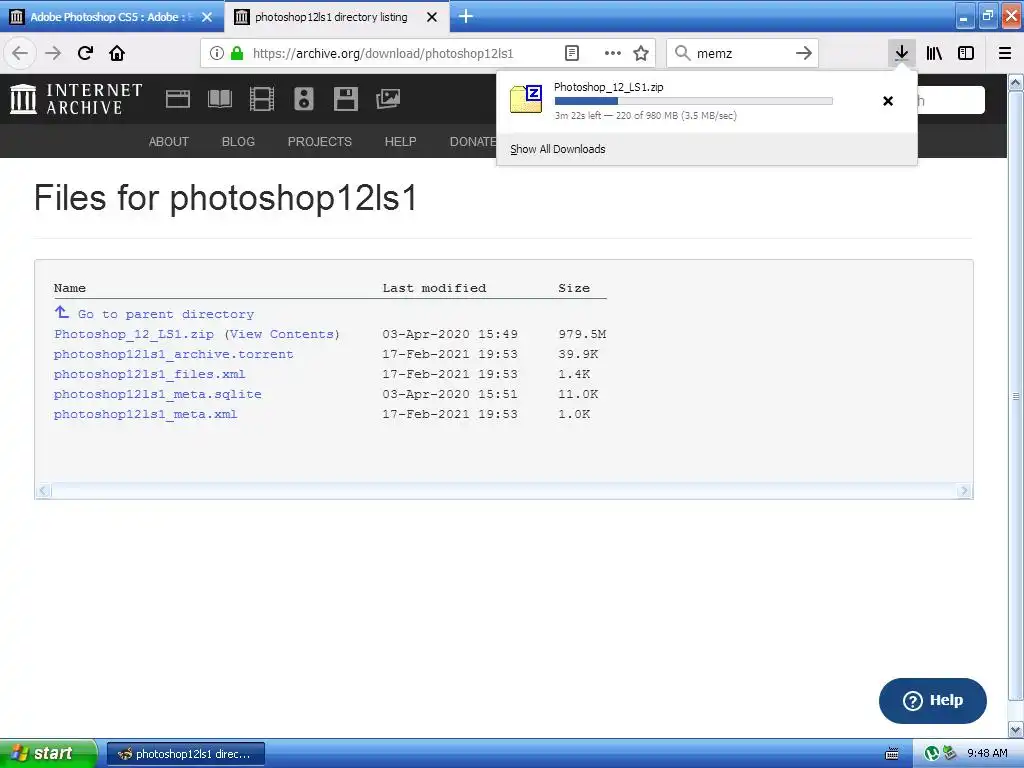
Task: Open photoshop12ls1_meta.sqlite link
Action: [x=157, y=394]
